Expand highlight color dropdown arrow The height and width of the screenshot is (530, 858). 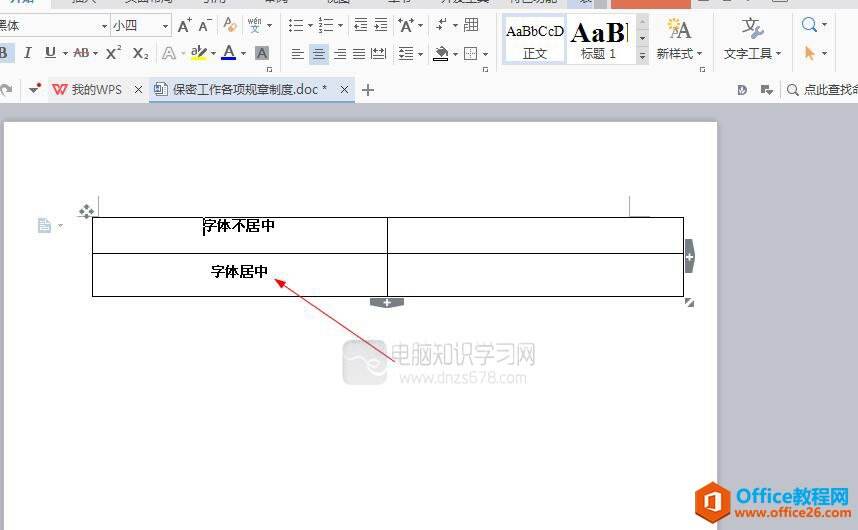tap(213, 54)
